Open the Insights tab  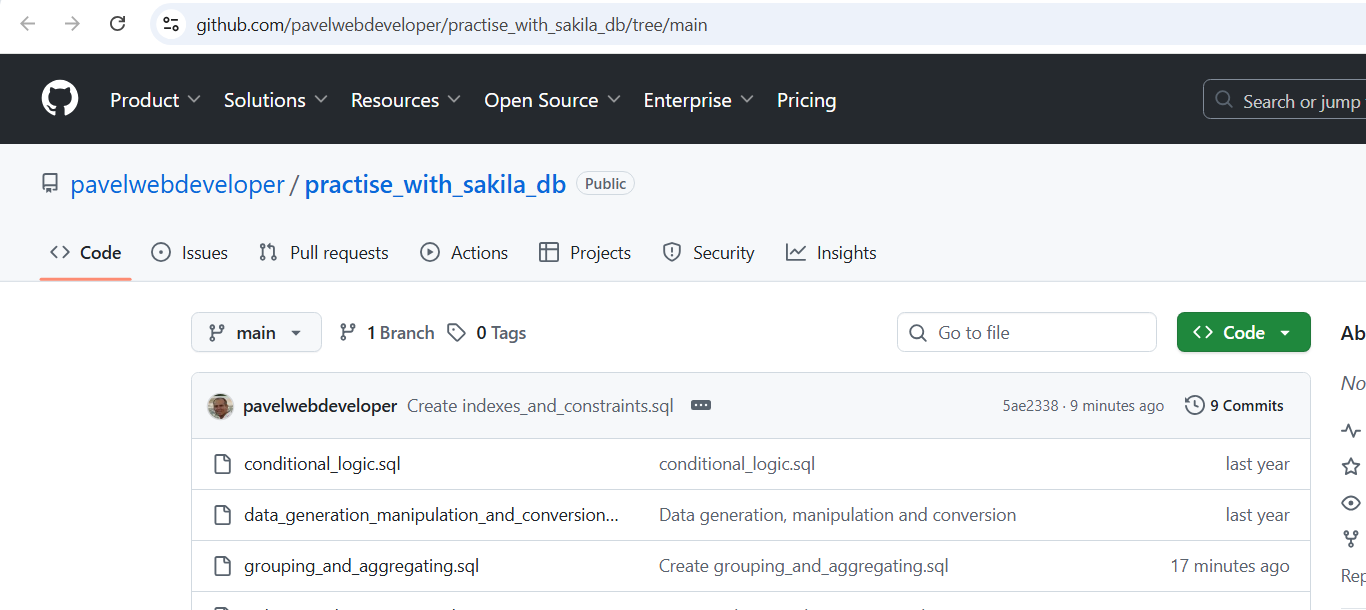pyautogui.click(x=831, y=253)
